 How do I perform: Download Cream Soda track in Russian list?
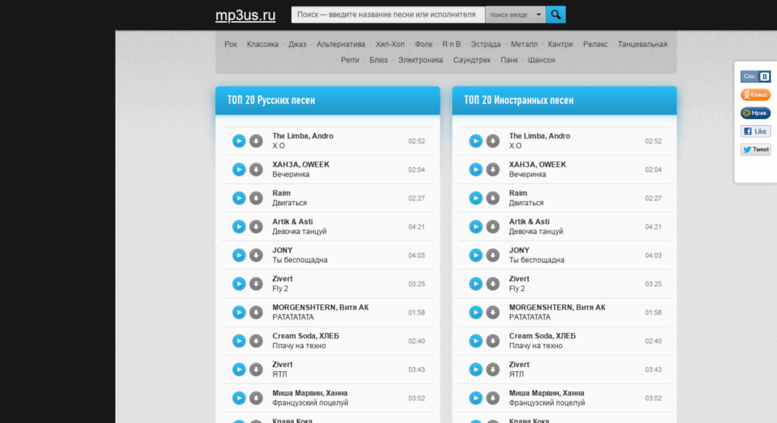(256, 341)
